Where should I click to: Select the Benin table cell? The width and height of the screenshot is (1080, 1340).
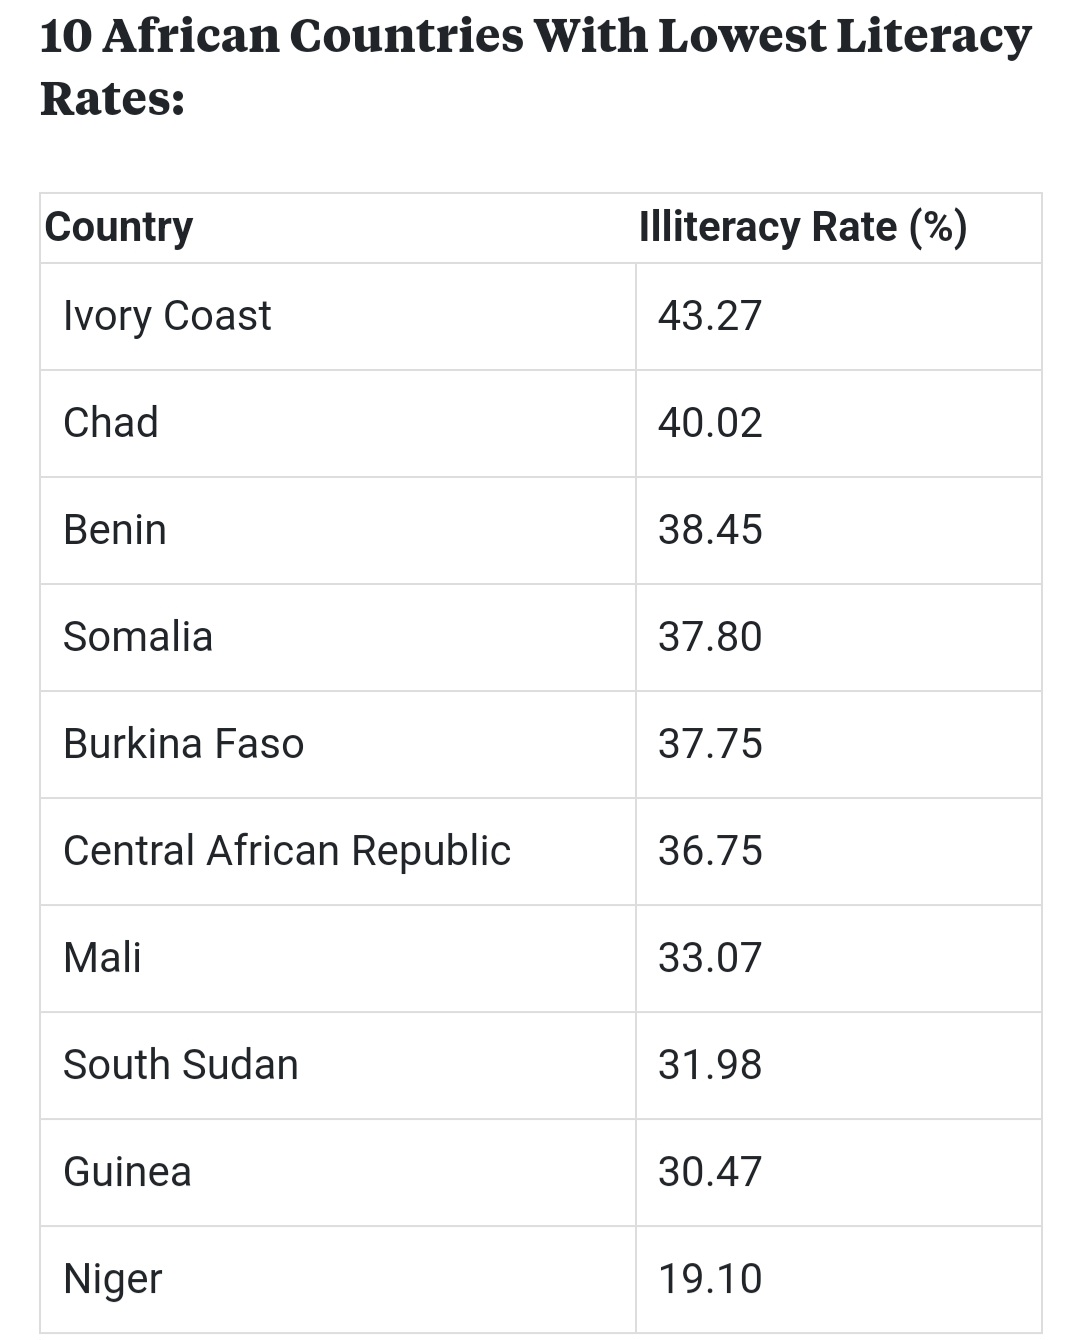(115, 530)
